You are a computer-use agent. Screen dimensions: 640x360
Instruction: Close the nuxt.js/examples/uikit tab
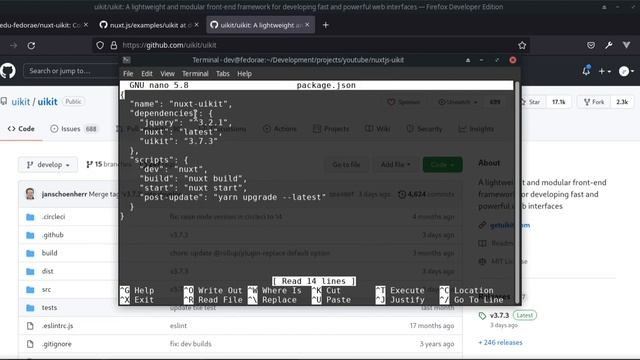tap(197, 25)
